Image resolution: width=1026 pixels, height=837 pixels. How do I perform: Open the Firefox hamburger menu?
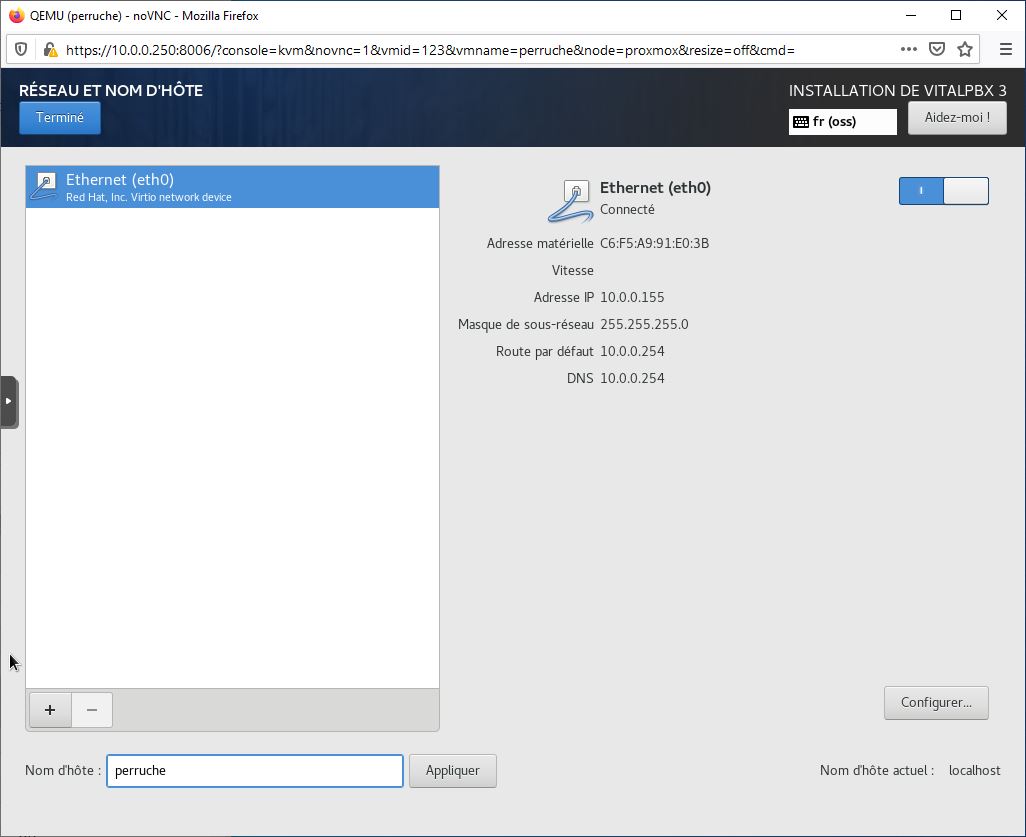pyautogui.click(x=1006, y=49)
